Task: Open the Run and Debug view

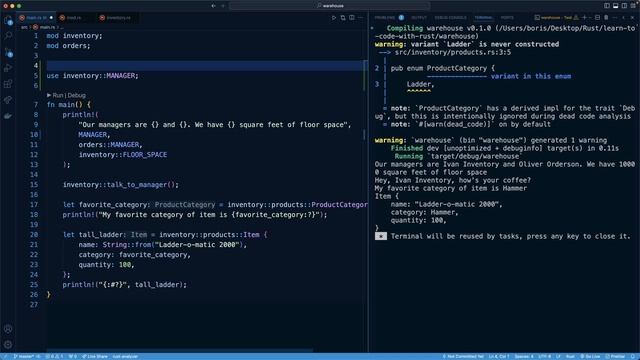Action: point(8,68)
